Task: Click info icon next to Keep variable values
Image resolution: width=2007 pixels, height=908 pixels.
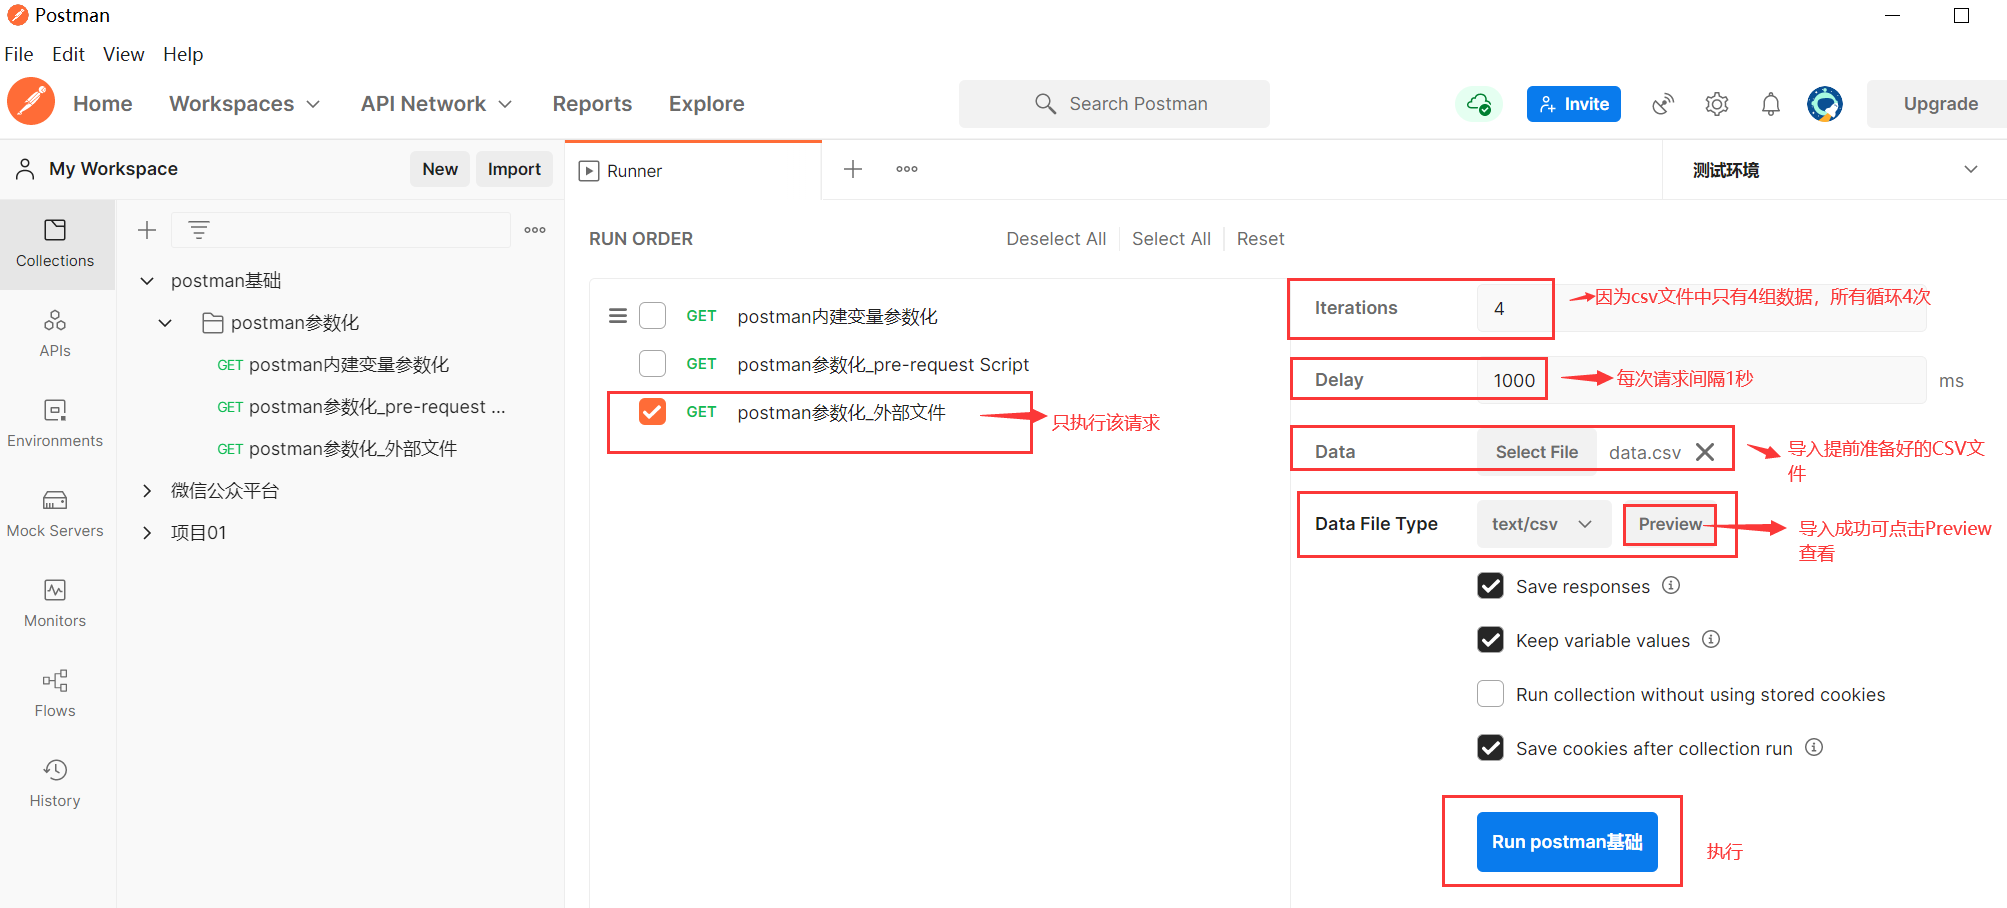Action: [x=1711, y=639]
